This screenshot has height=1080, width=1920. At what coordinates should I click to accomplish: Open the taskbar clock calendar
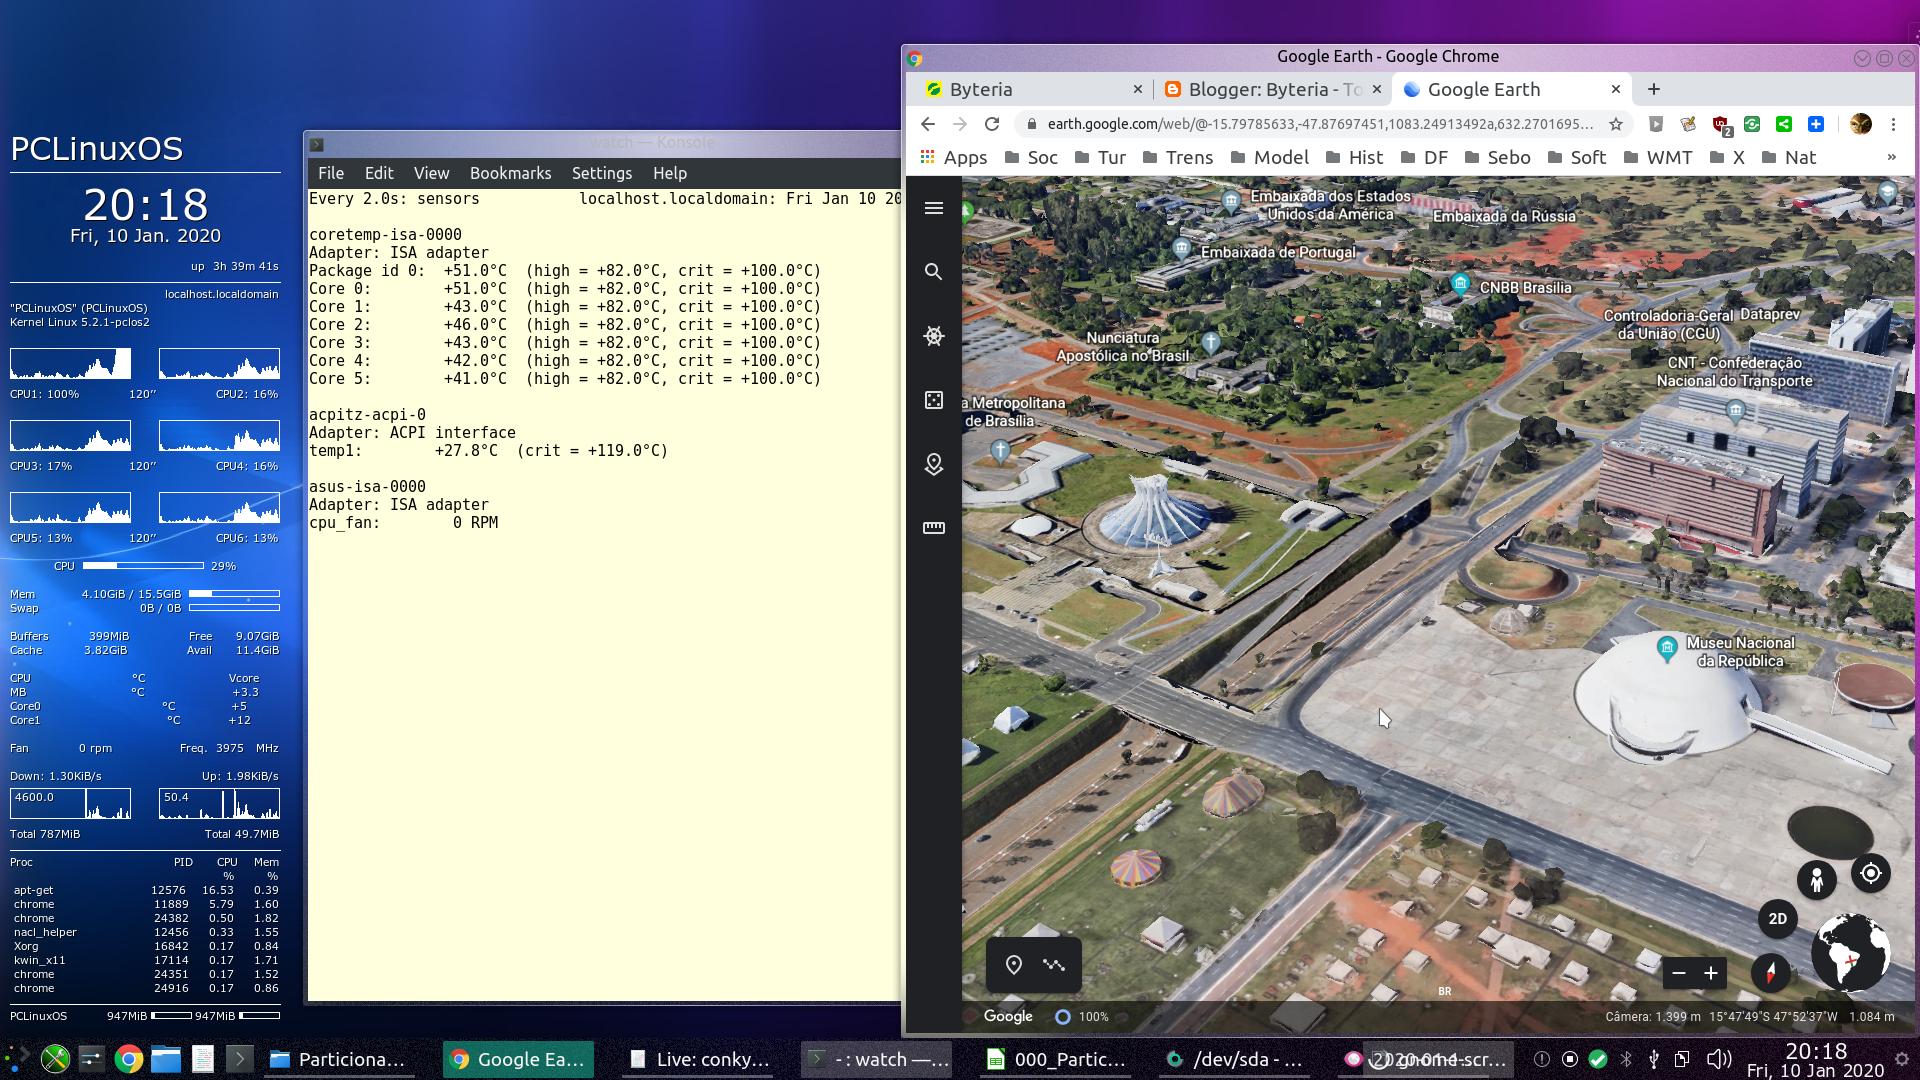(1815, 1060)
